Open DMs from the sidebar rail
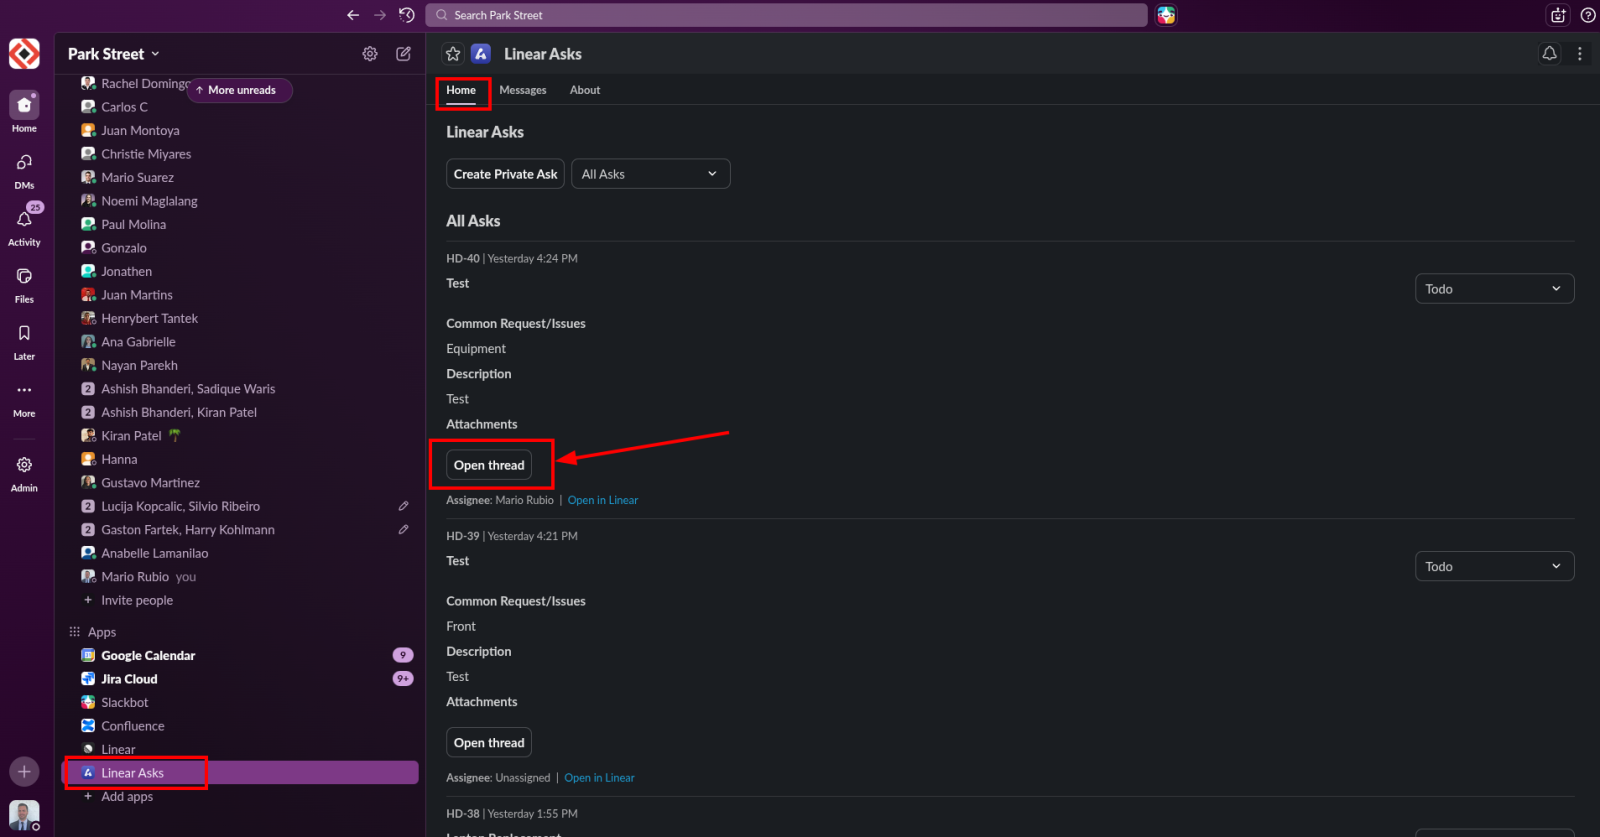This screenshot has height=837, width=1600. coord(24,170)
